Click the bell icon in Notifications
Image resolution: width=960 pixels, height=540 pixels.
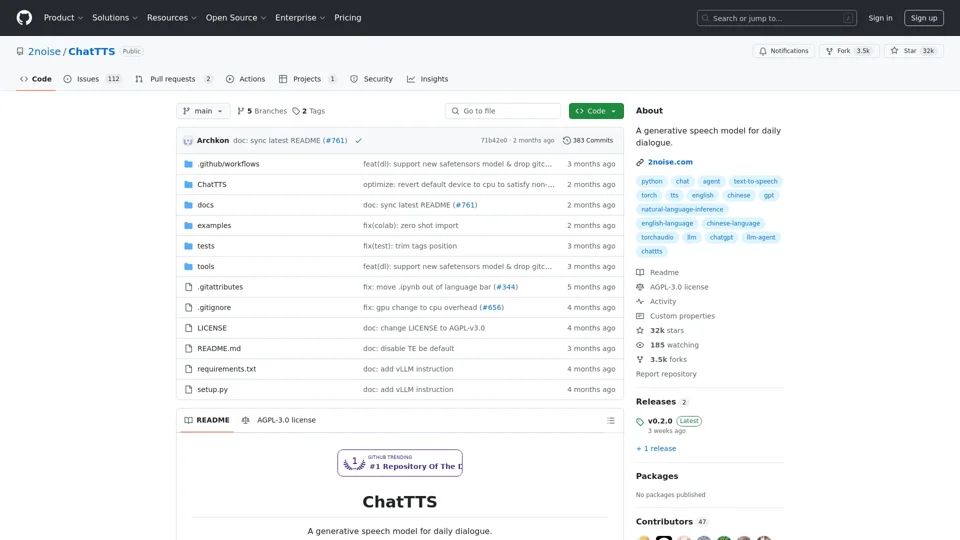click(x=763, y=51)
